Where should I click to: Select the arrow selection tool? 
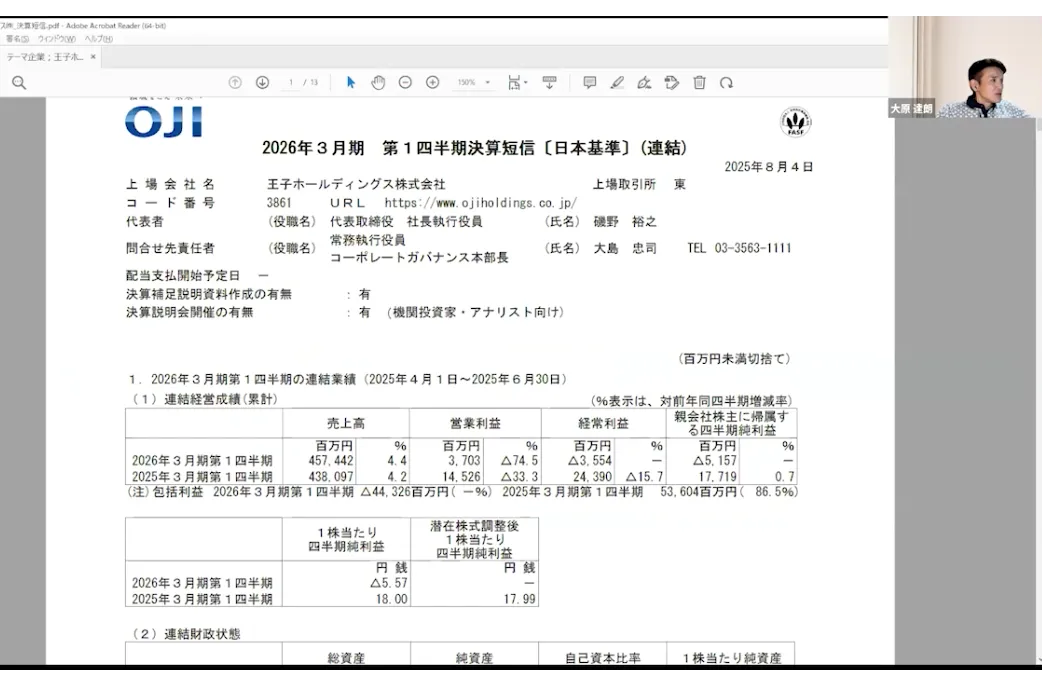[x=351, y=83]
